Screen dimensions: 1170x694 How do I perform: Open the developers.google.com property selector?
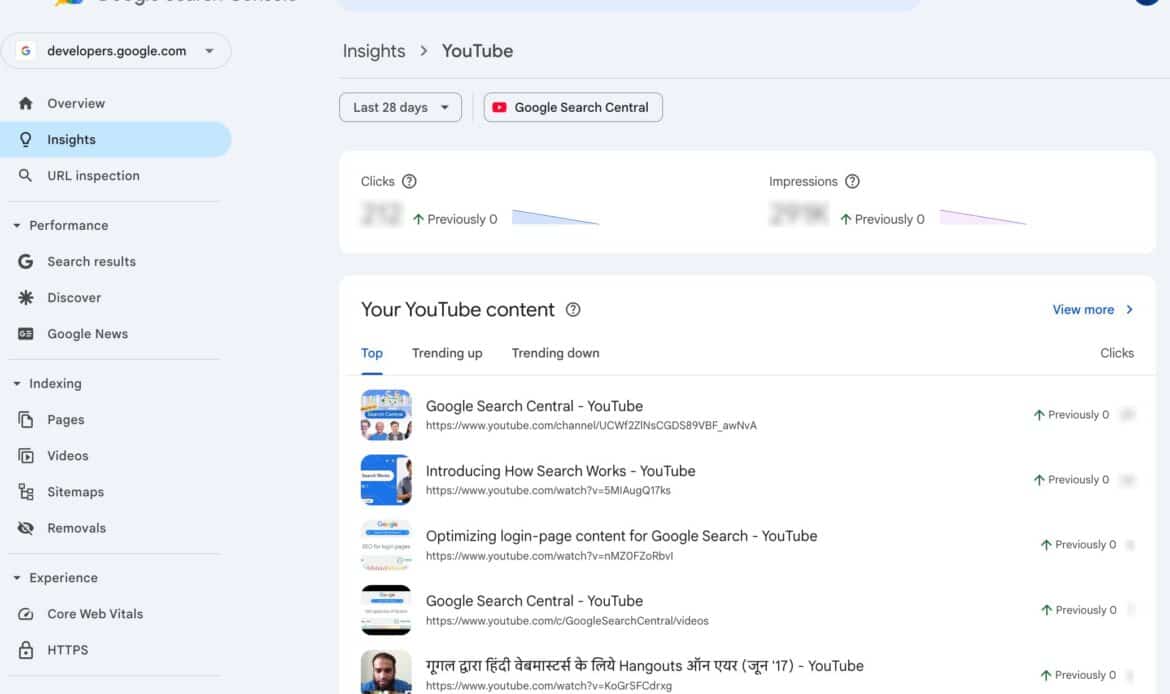click(x=117, y=50)
